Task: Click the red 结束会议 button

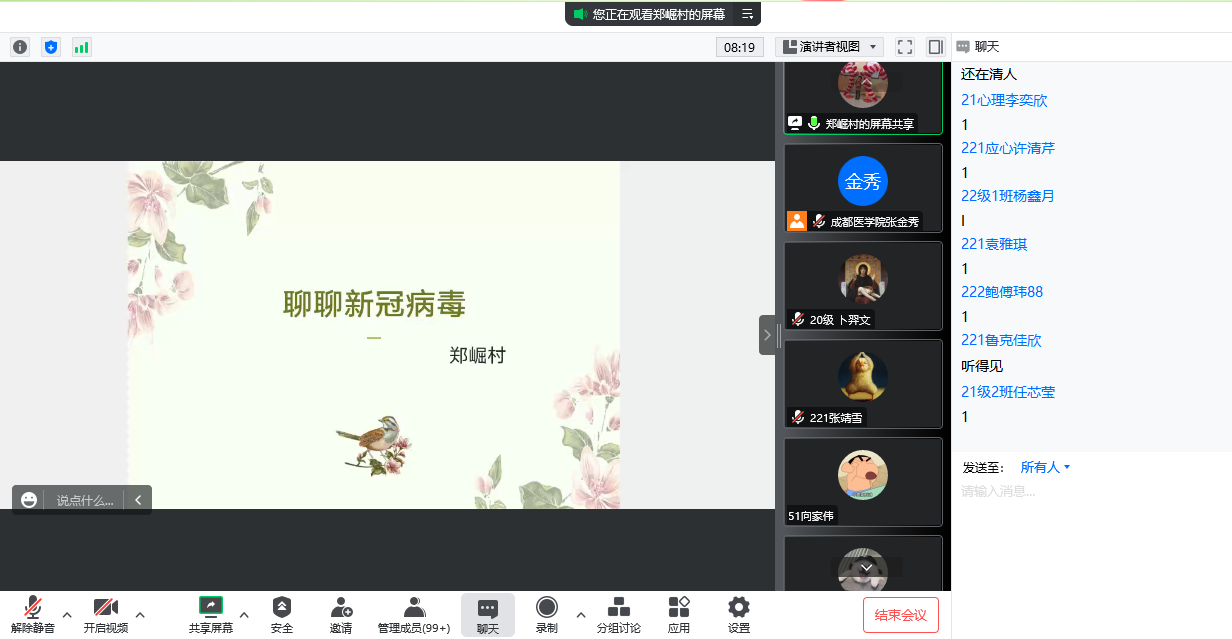Action: [900, 615]
